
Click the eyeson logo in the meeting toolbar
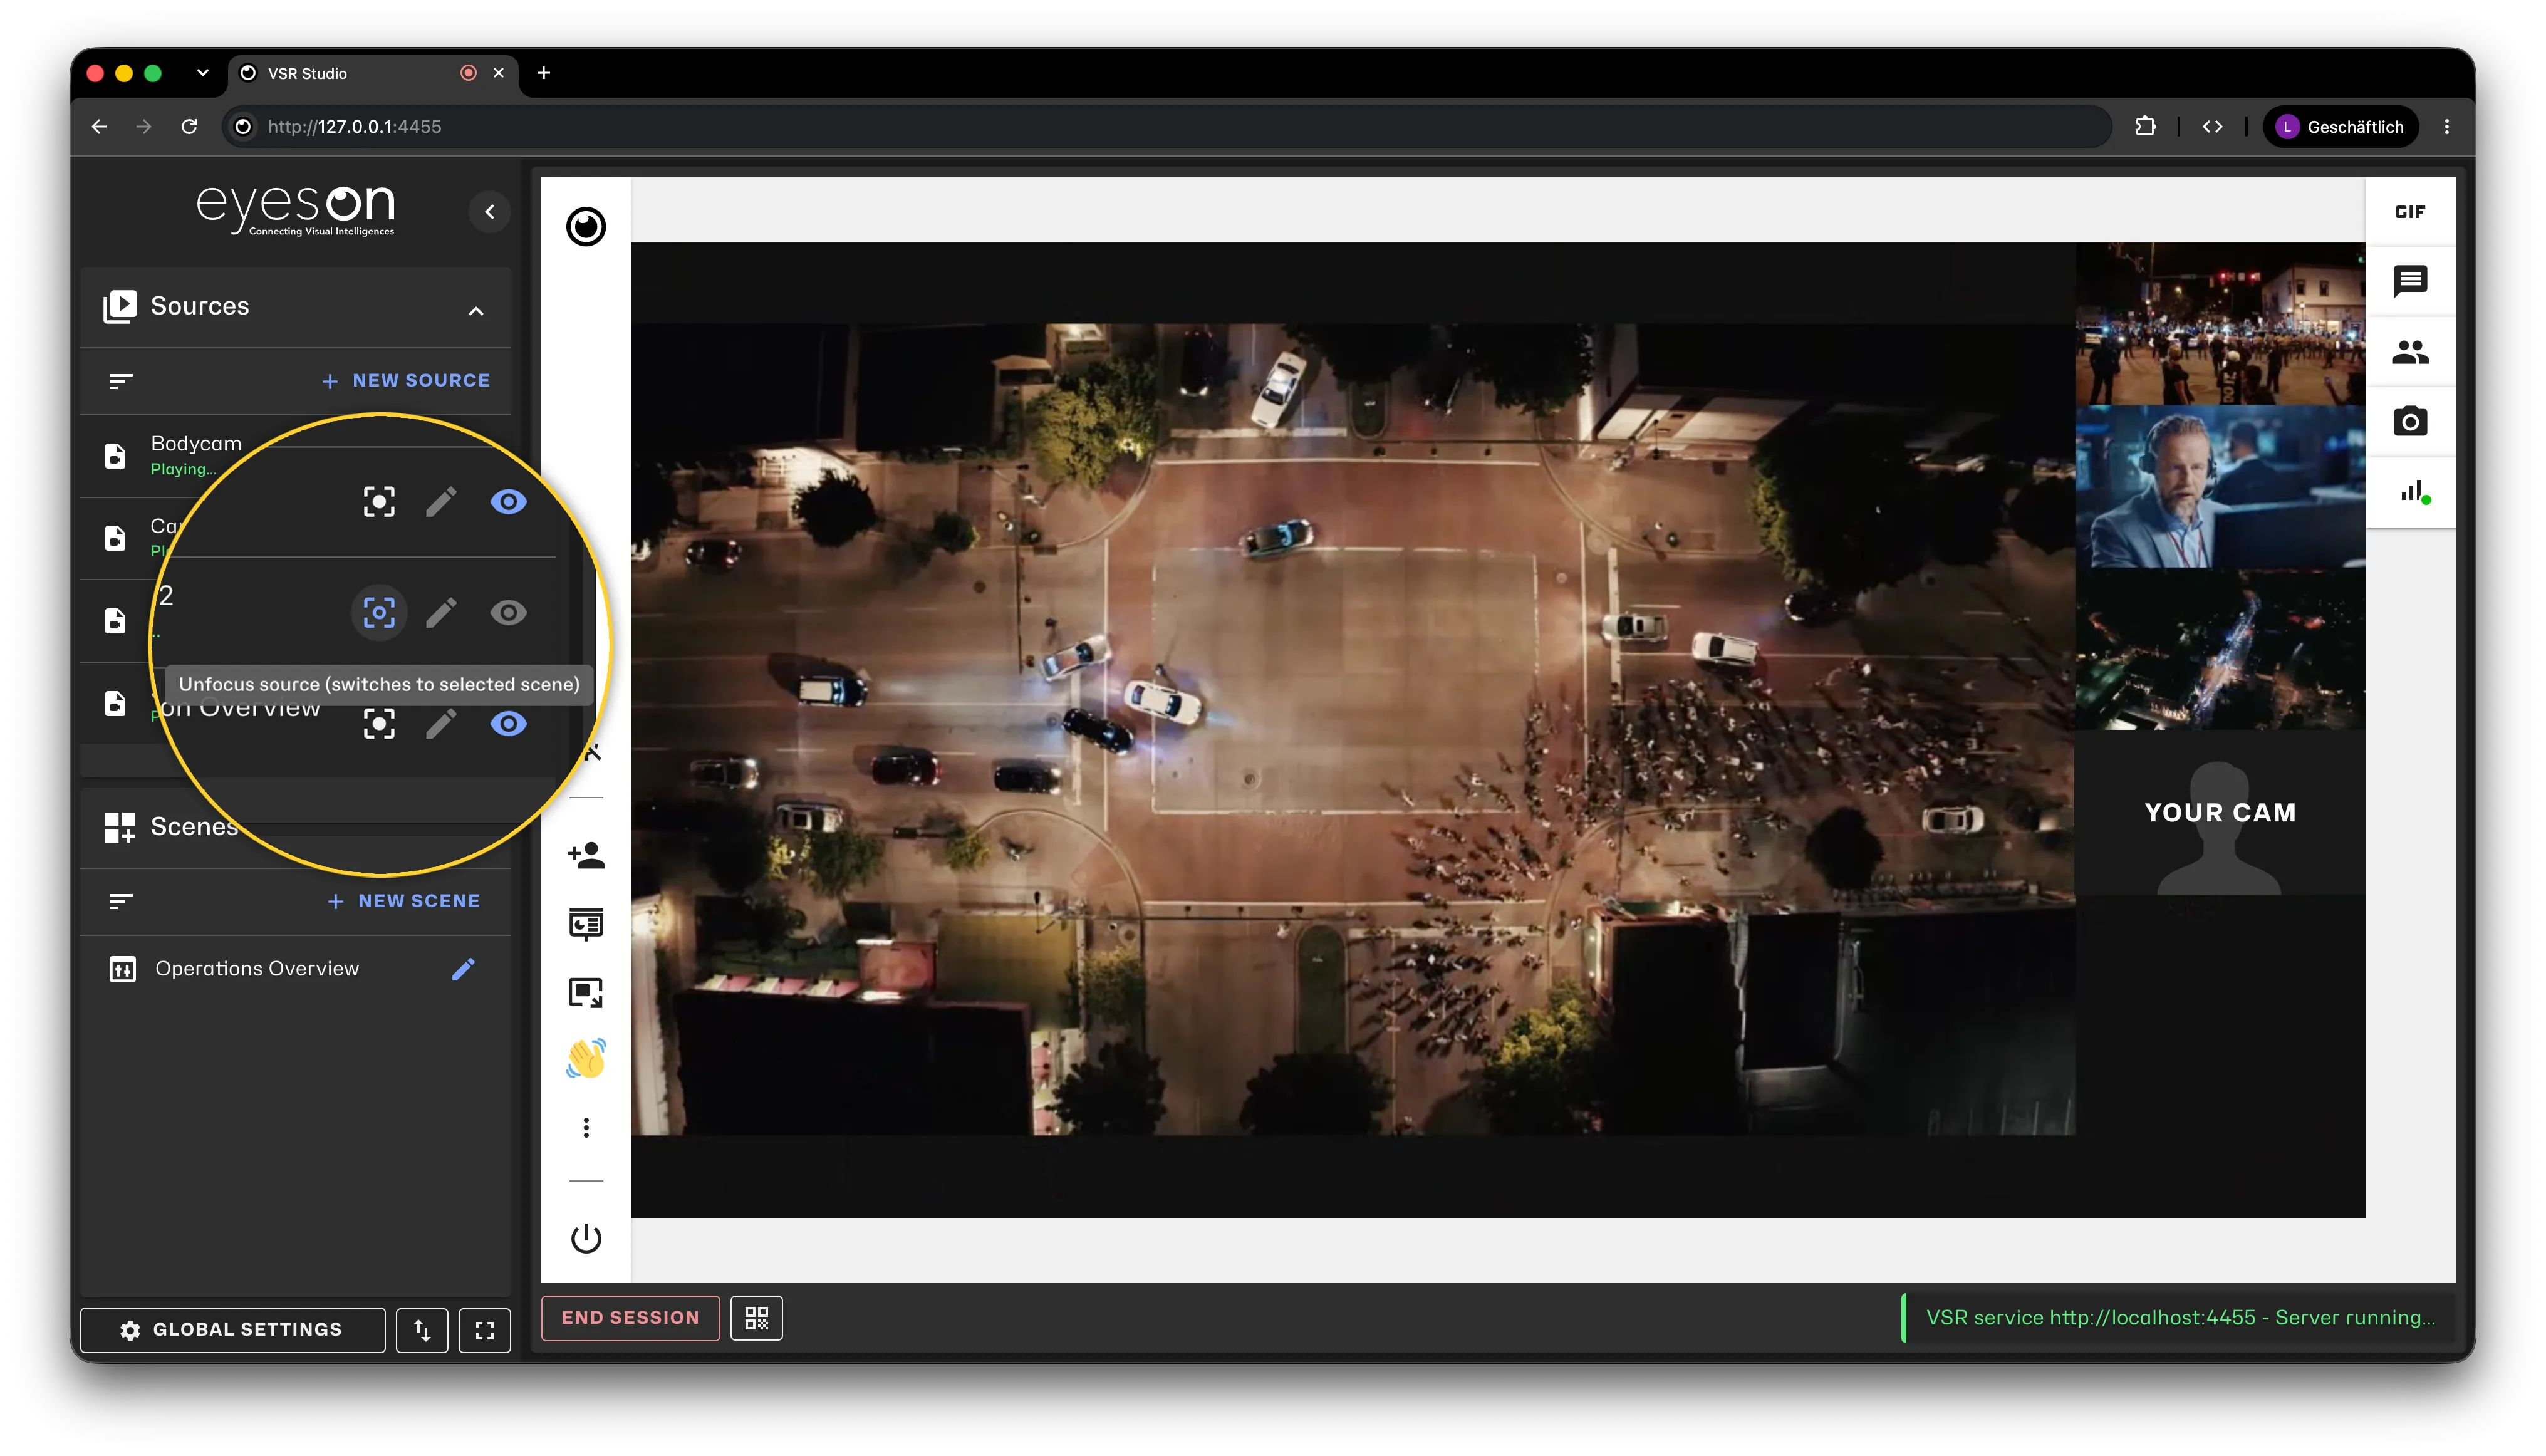coord(586,227)
